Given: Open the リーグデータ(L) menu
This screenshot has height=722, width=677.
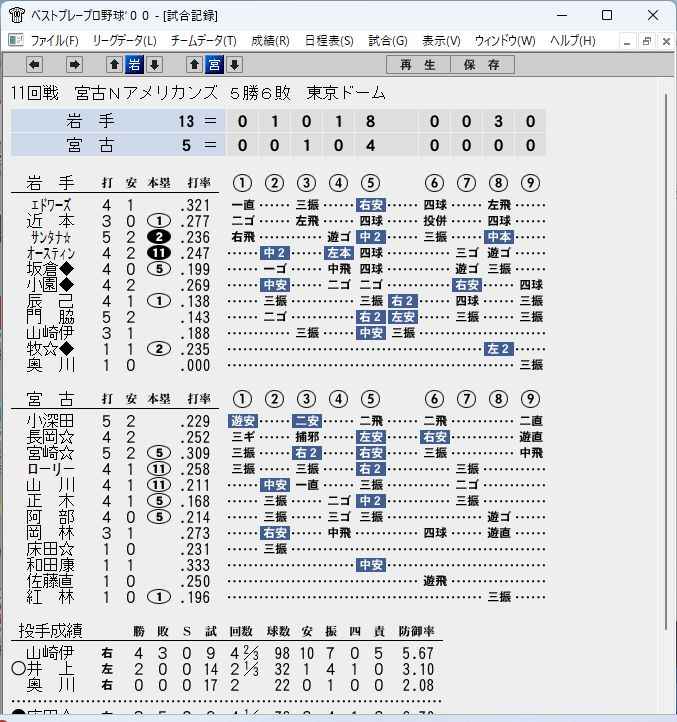Looking at the screenshot, I should (124, 41).
